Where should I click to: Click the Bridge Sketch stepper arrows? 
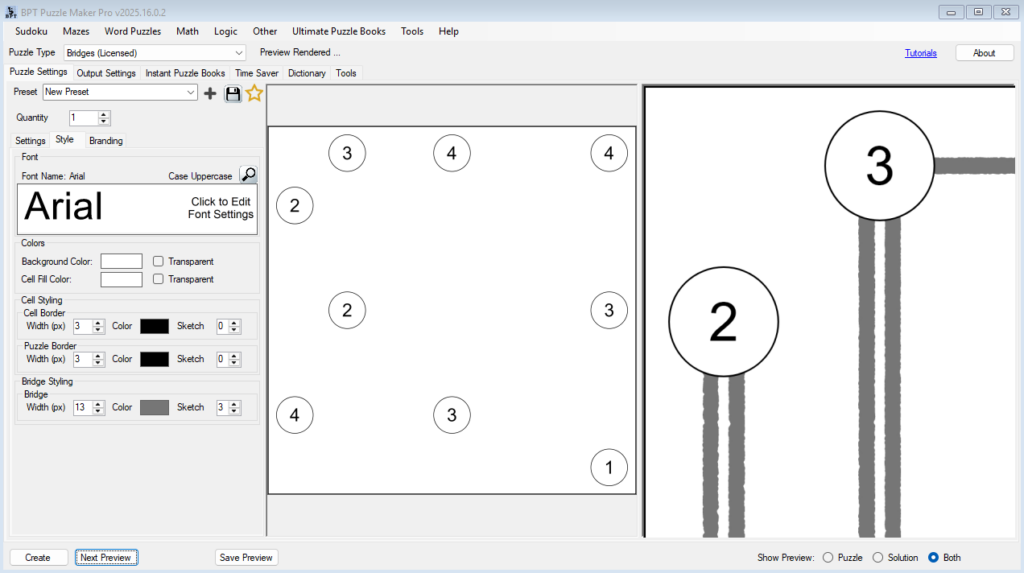click(x=235, y=407)
